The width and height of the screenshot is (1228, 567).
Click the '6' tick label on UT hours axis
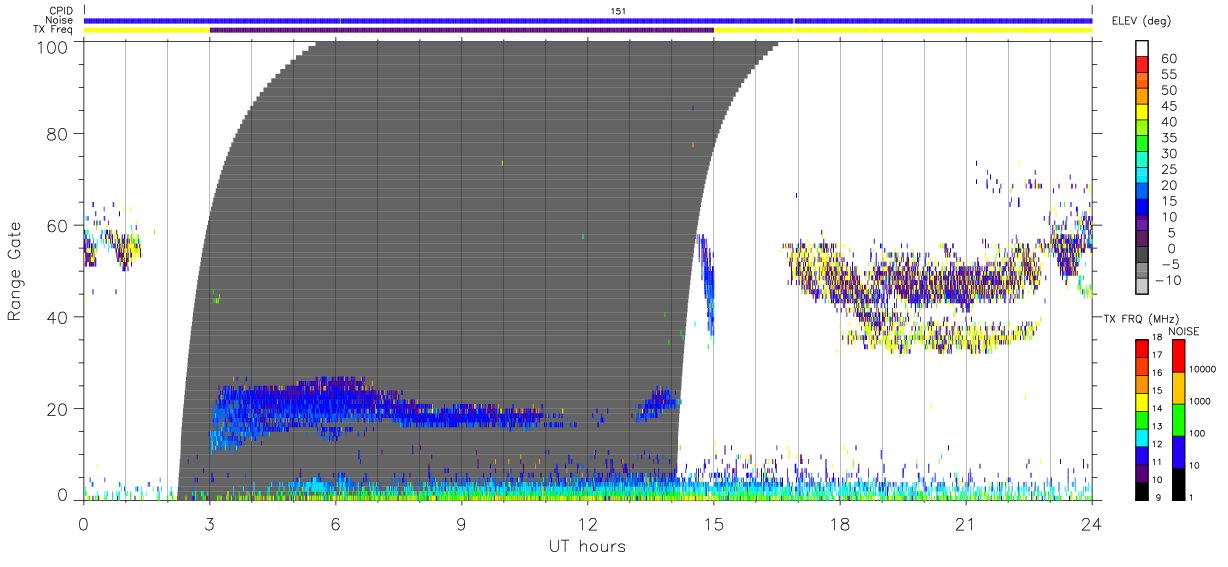[336, 523]
